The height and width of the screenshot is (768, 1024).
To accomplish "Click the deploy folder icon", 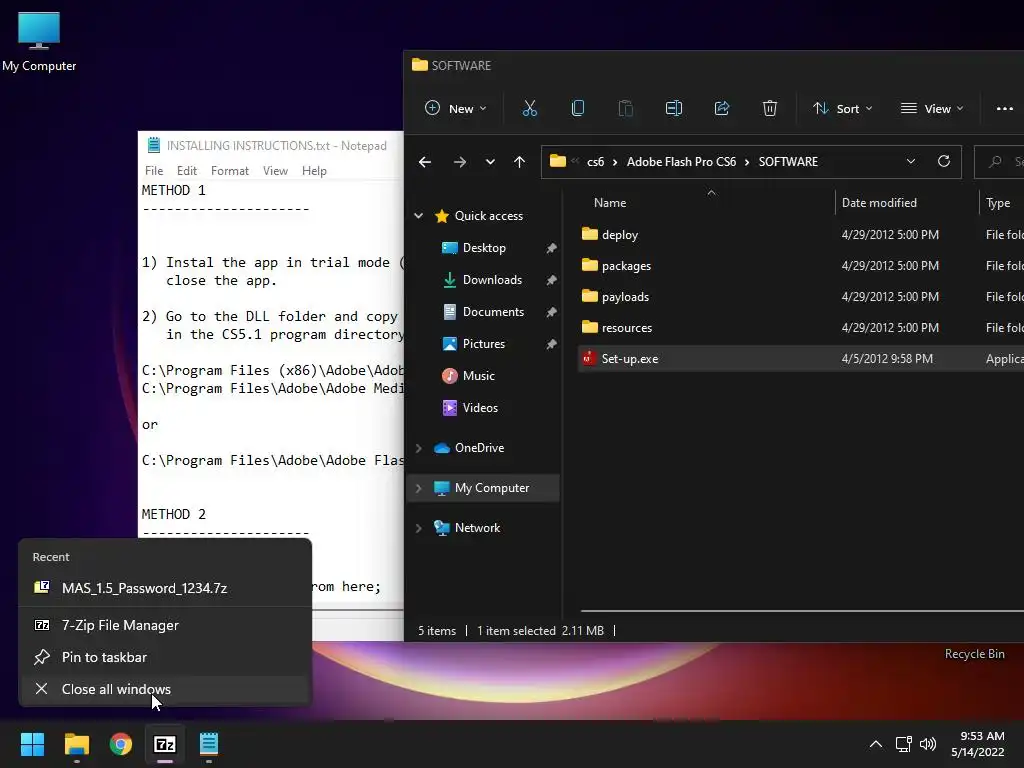I will pos(590,234).
